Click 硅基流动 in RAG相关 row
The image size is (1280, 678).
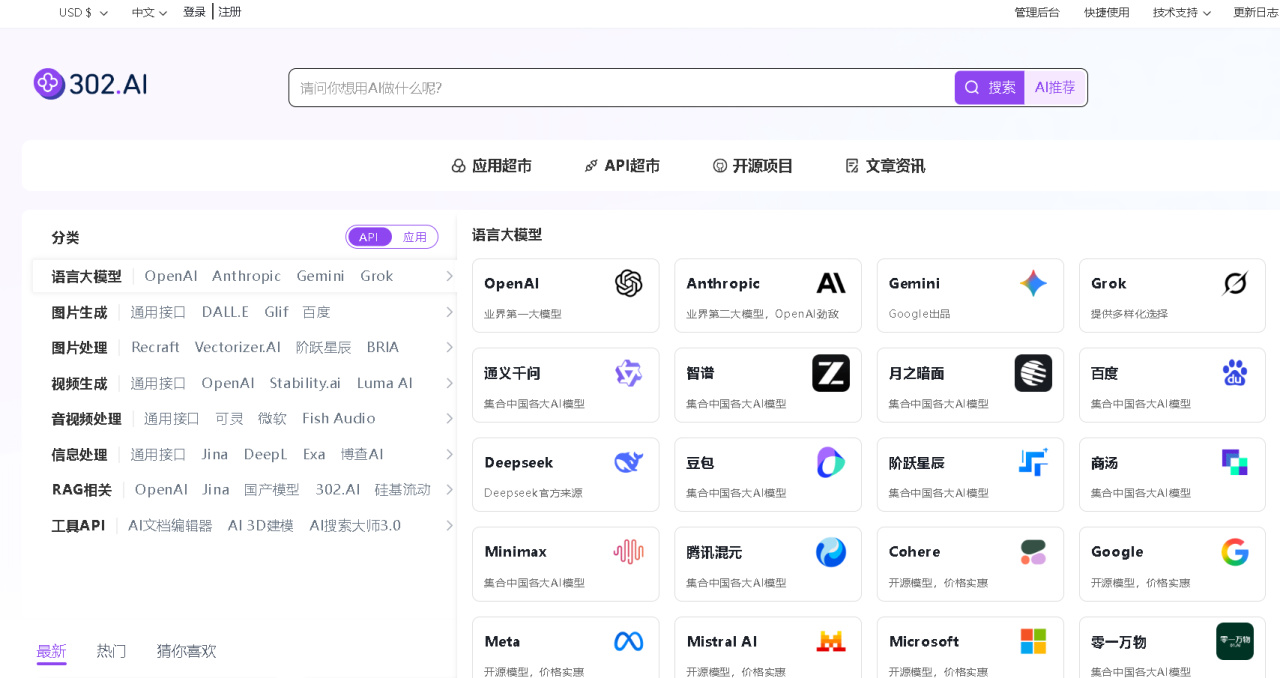pos(402,489)
